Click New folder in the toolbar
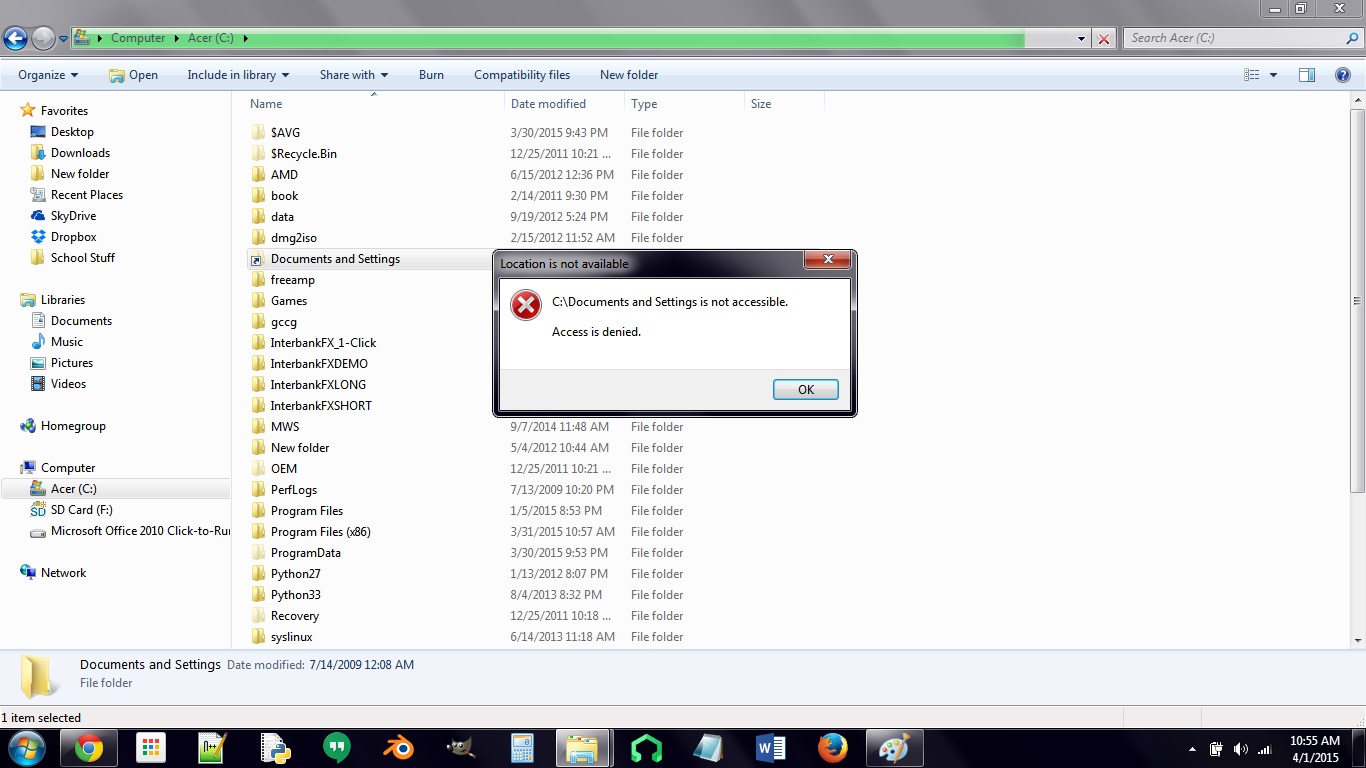Viewport: 1366px width, 768px height. click(628, 75)
